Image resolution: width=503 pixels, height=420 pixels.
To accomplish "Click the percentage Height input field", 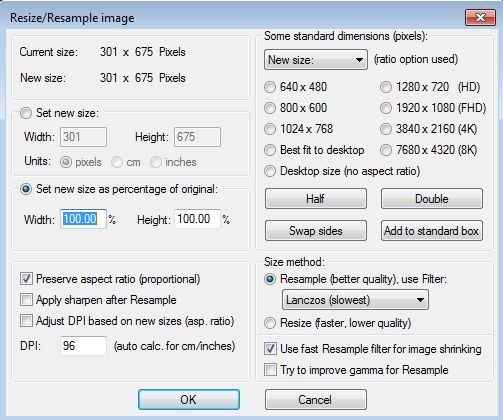I will [x=197, y=219].
